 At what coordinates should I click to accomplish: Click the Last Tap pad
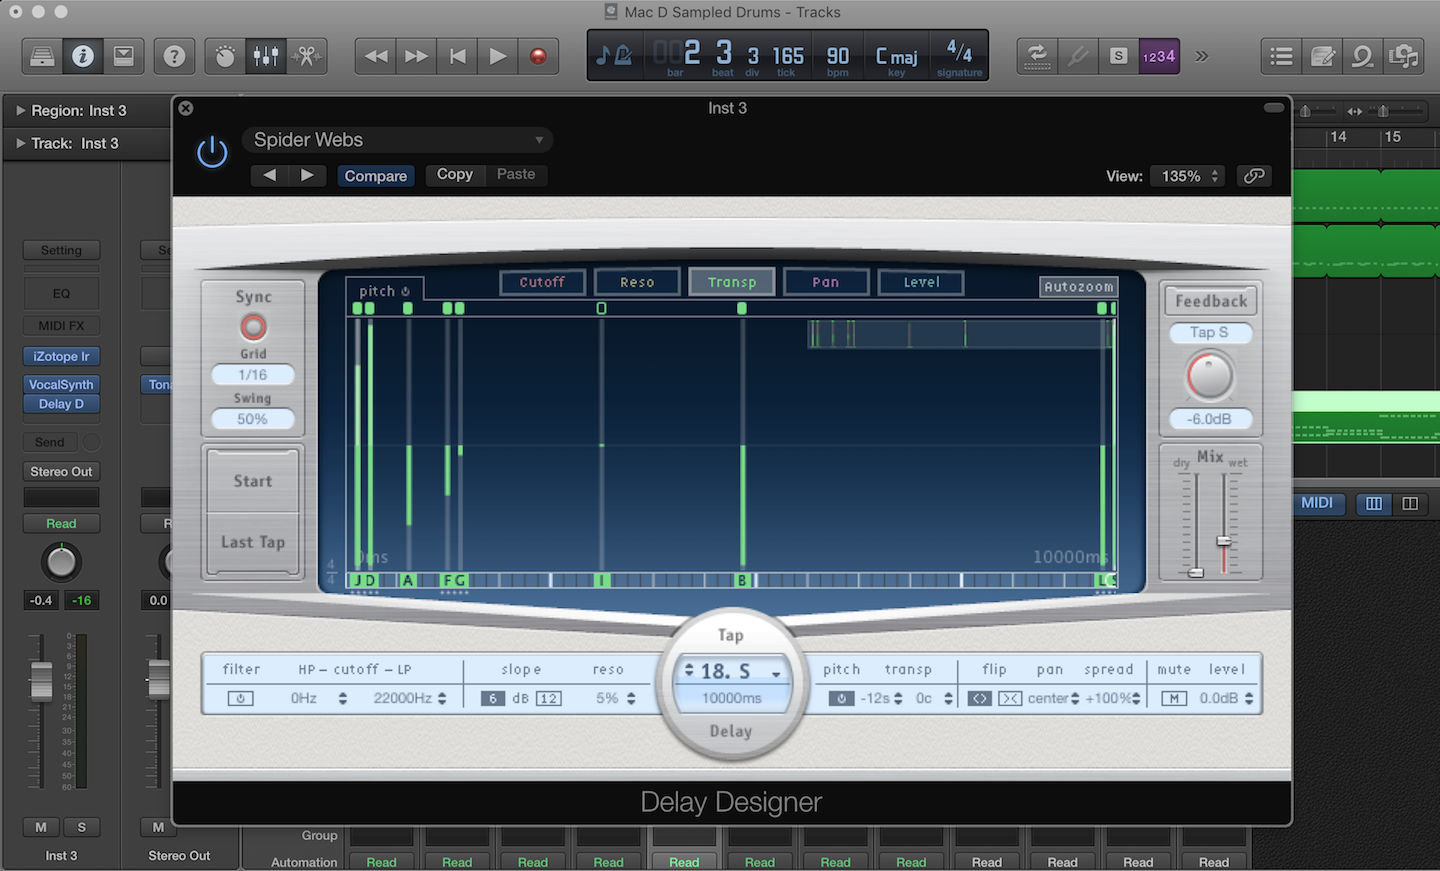[x=253, y=542]
